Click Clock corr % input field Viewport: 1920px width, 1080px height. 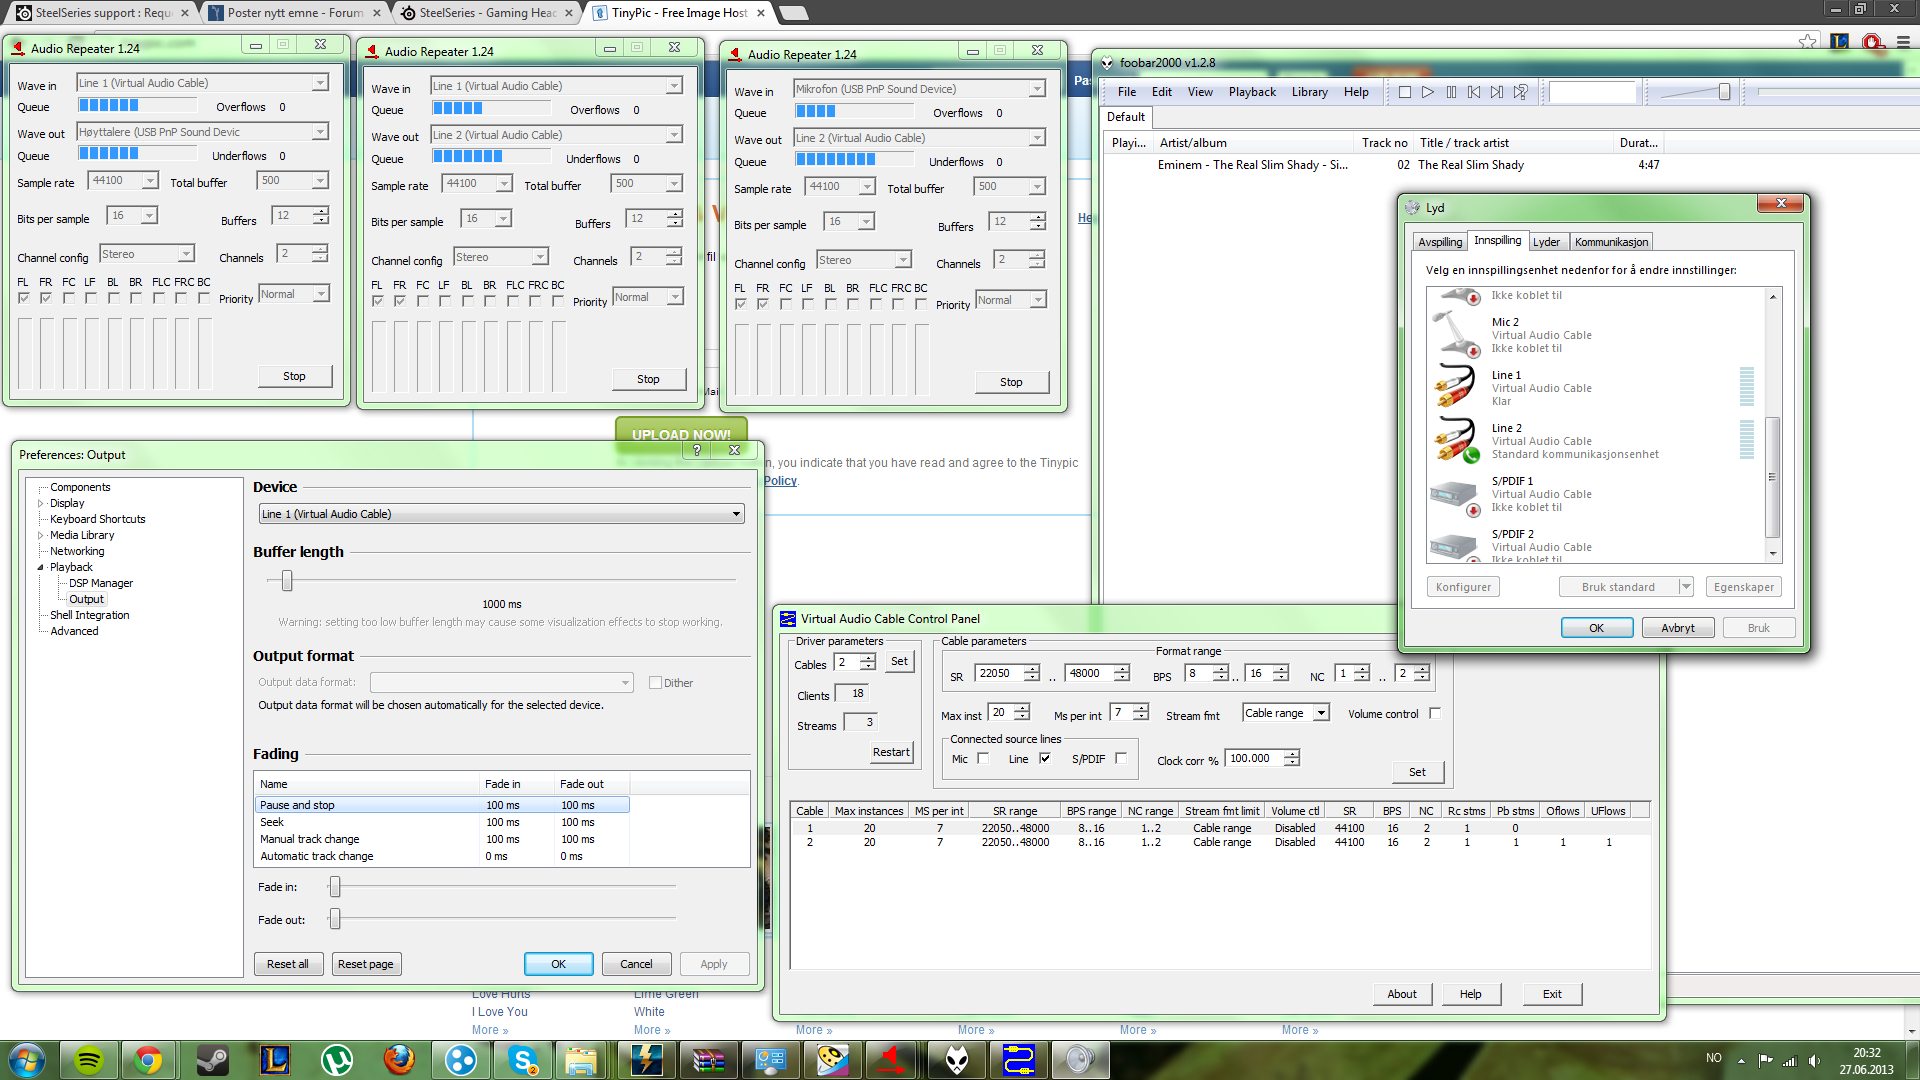tap(1256, 758)
